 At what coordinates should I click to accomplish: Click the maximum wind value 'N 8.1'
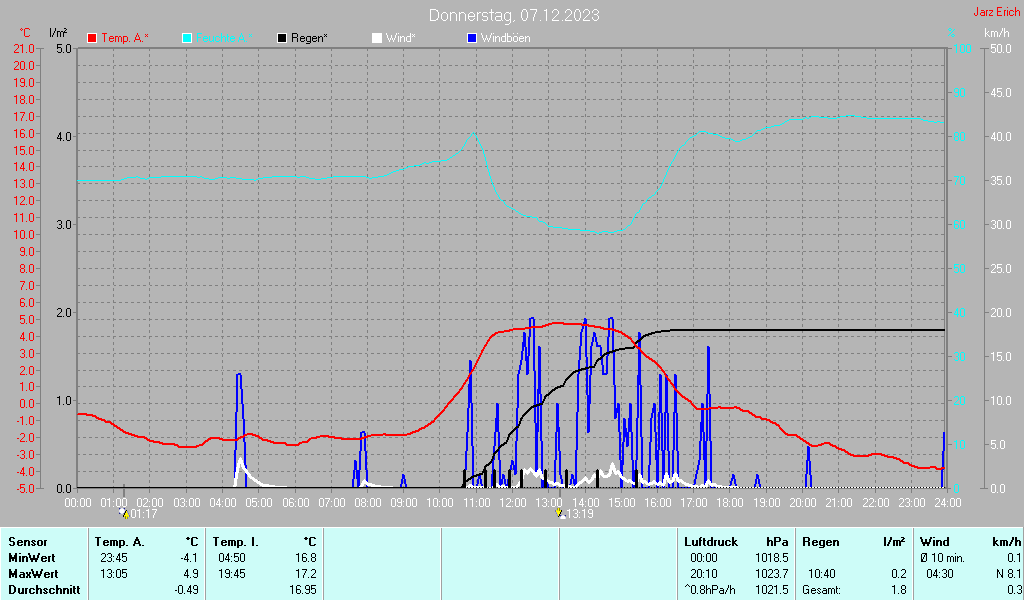click(1008, 574)
